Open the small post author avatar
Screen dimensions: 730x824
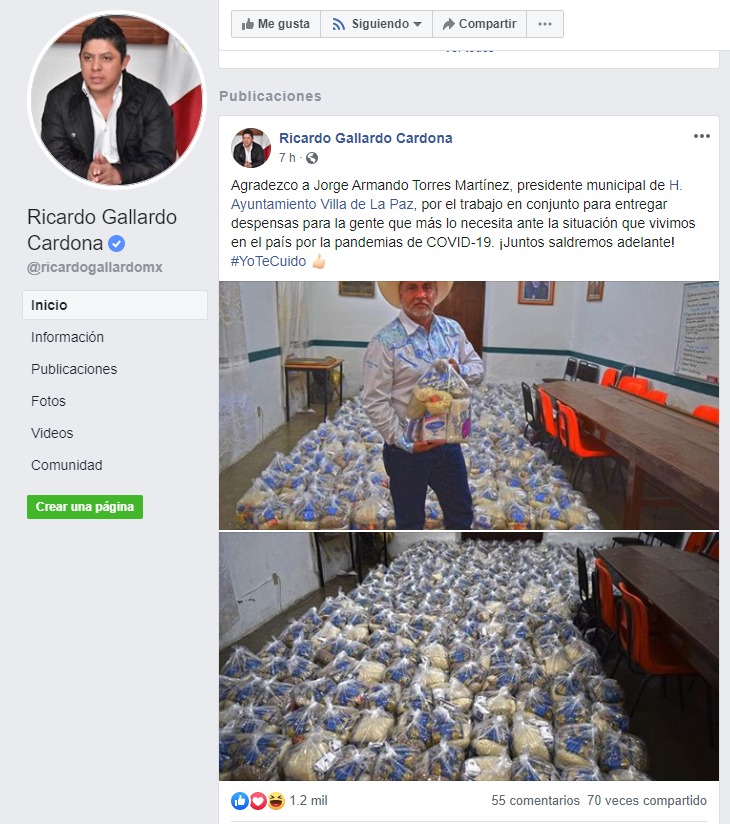(x=251, y=148)
